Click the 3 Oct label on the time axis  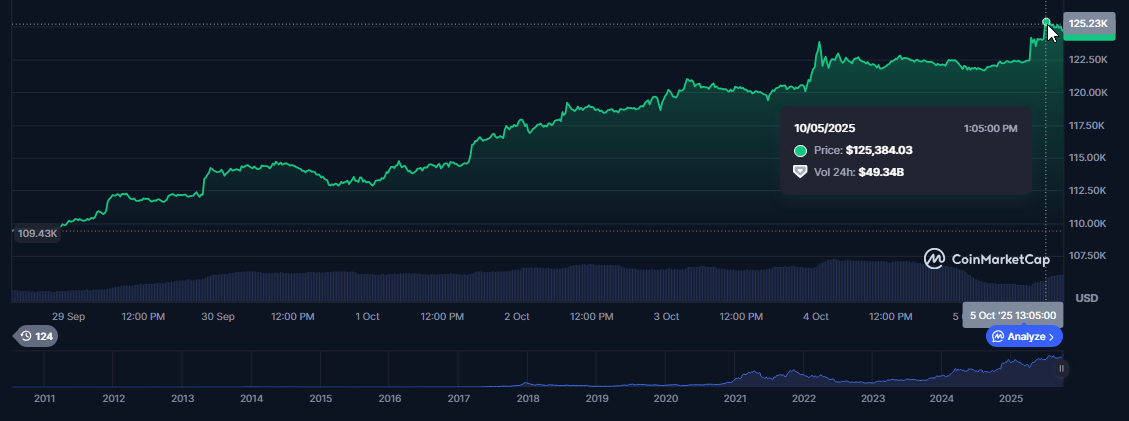(x=666, y=316)
